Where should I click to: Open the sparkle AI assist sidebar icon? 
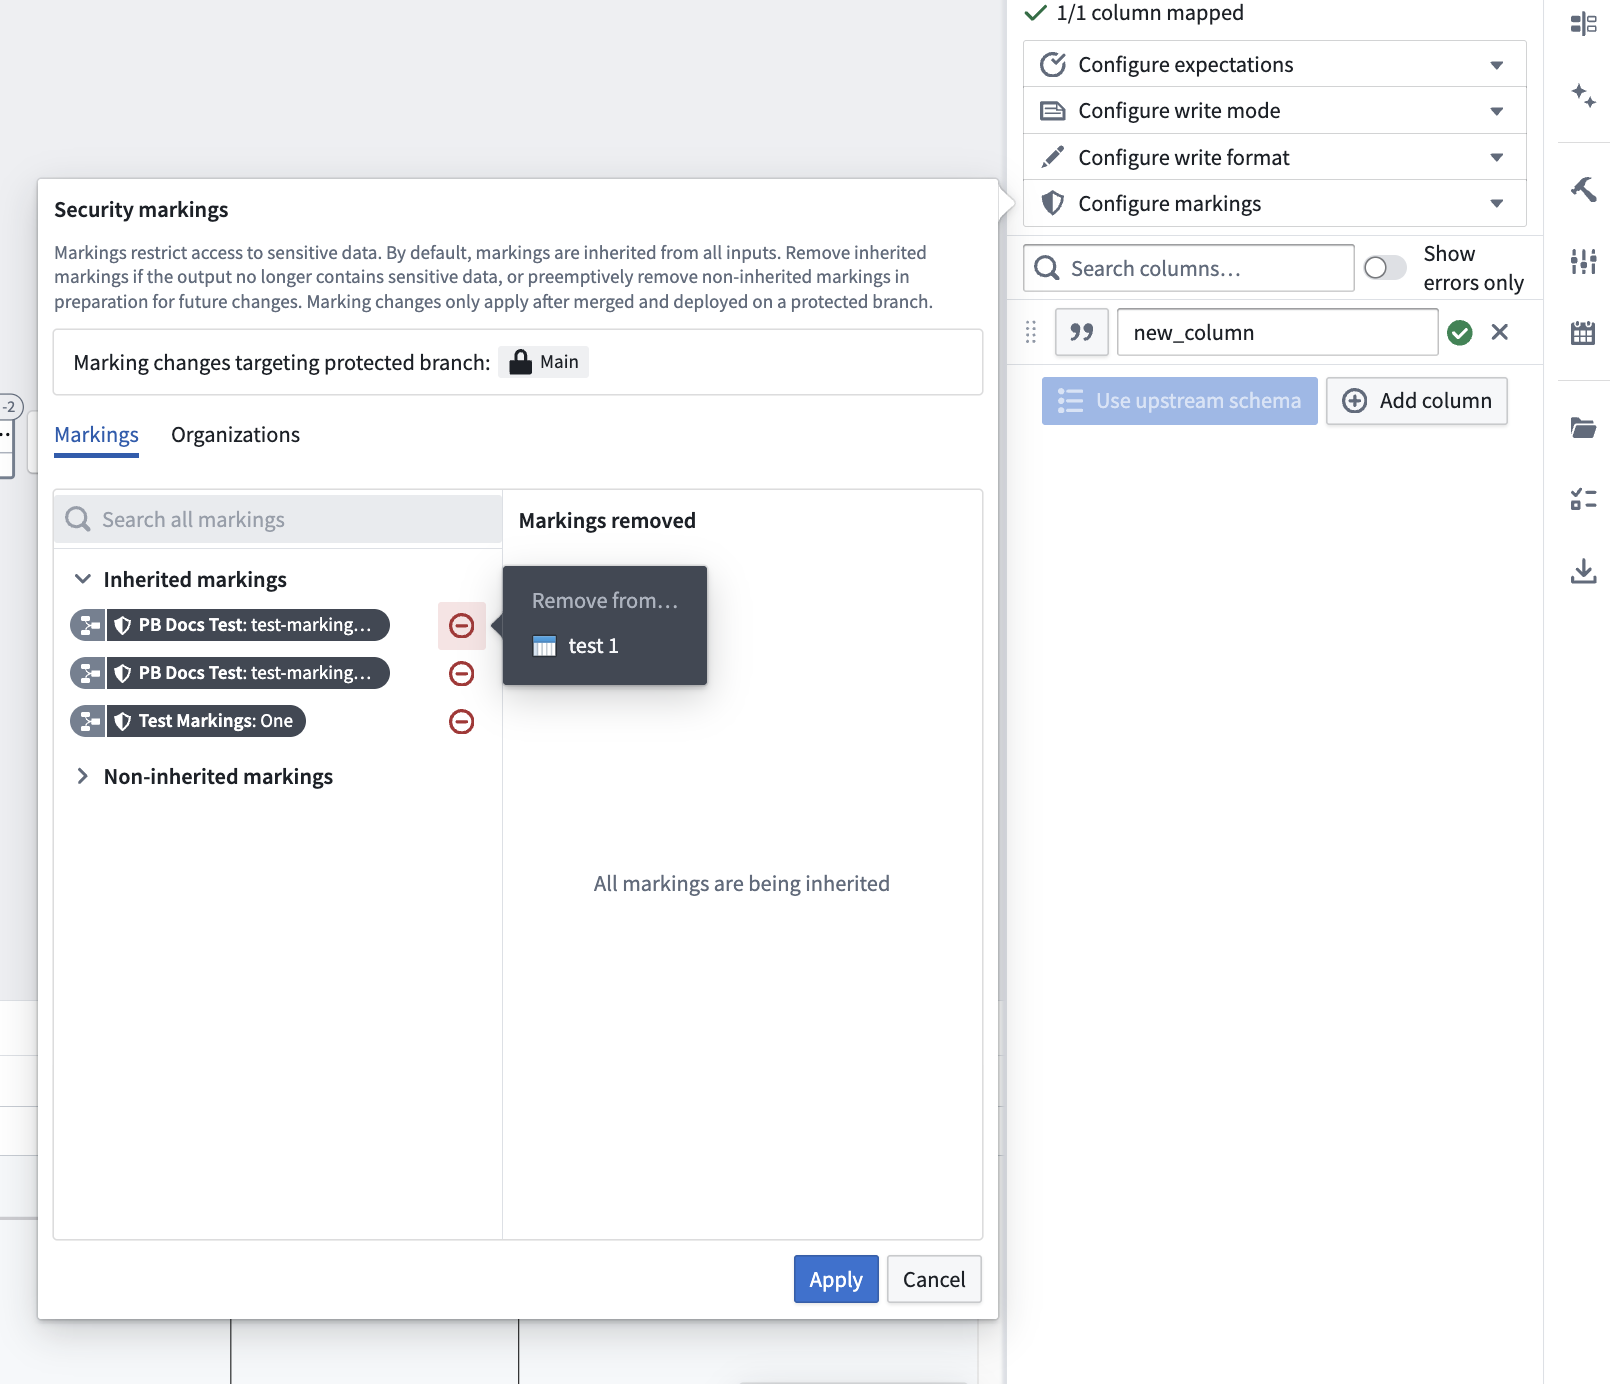(1583, 96)
